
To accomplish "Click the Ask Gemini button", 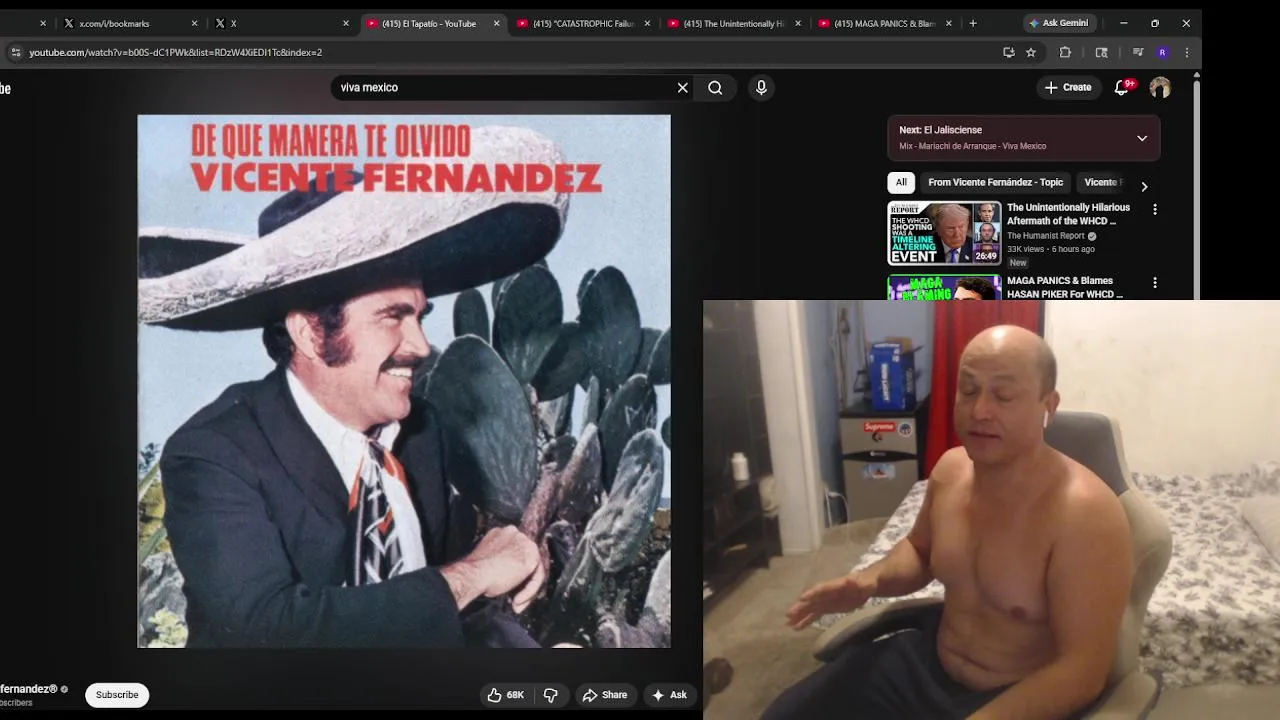I will click(x=1059, y=23).
